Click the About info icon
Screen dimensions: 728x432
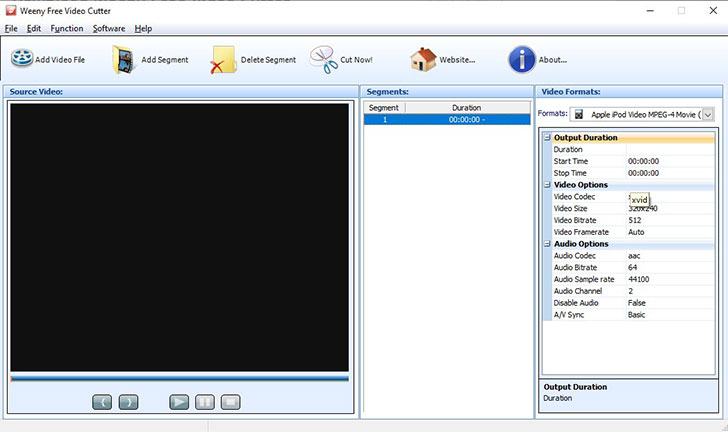[x=521, y=59]
